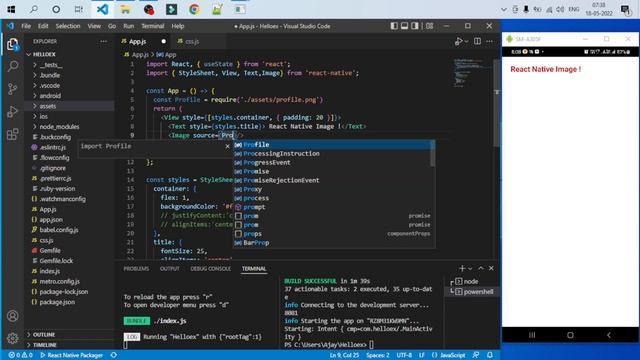Image resolution: width=640 pixels, height=360 pixels.
Task: Click the Spaces: 2 indentation indicator
Action: [x=378, y=355]
